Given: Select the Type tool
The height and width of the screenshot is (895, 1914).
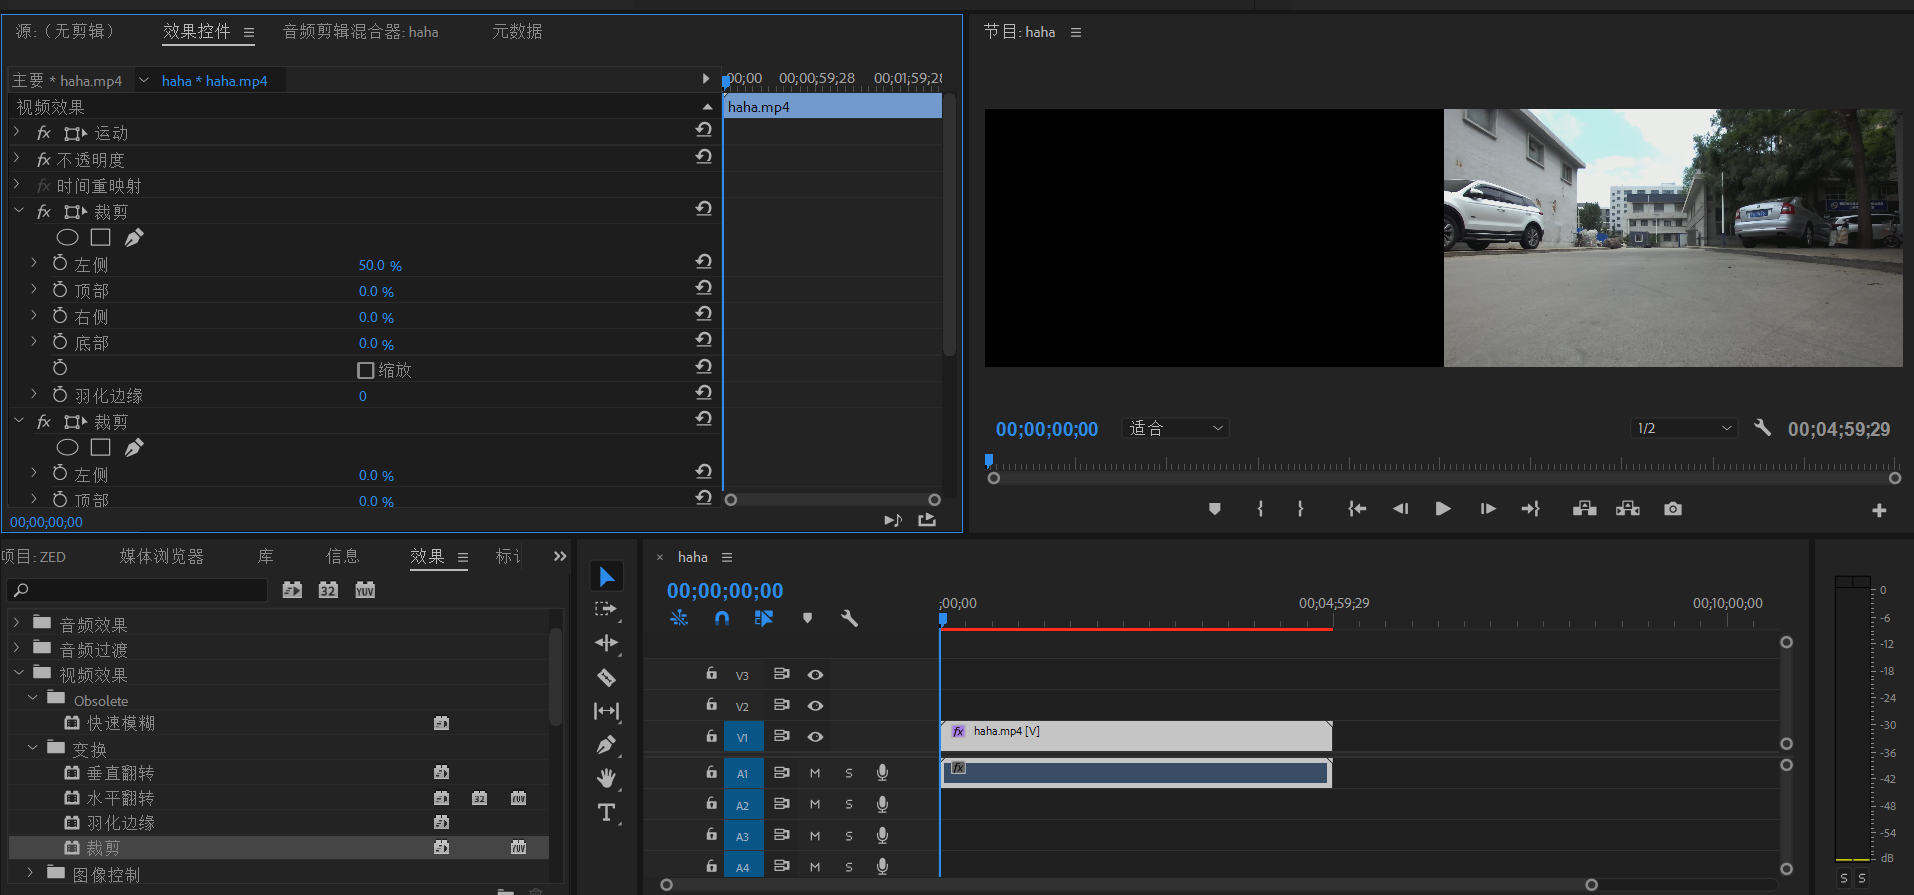Looking at the screenshot, I should (x=606, y=812).
